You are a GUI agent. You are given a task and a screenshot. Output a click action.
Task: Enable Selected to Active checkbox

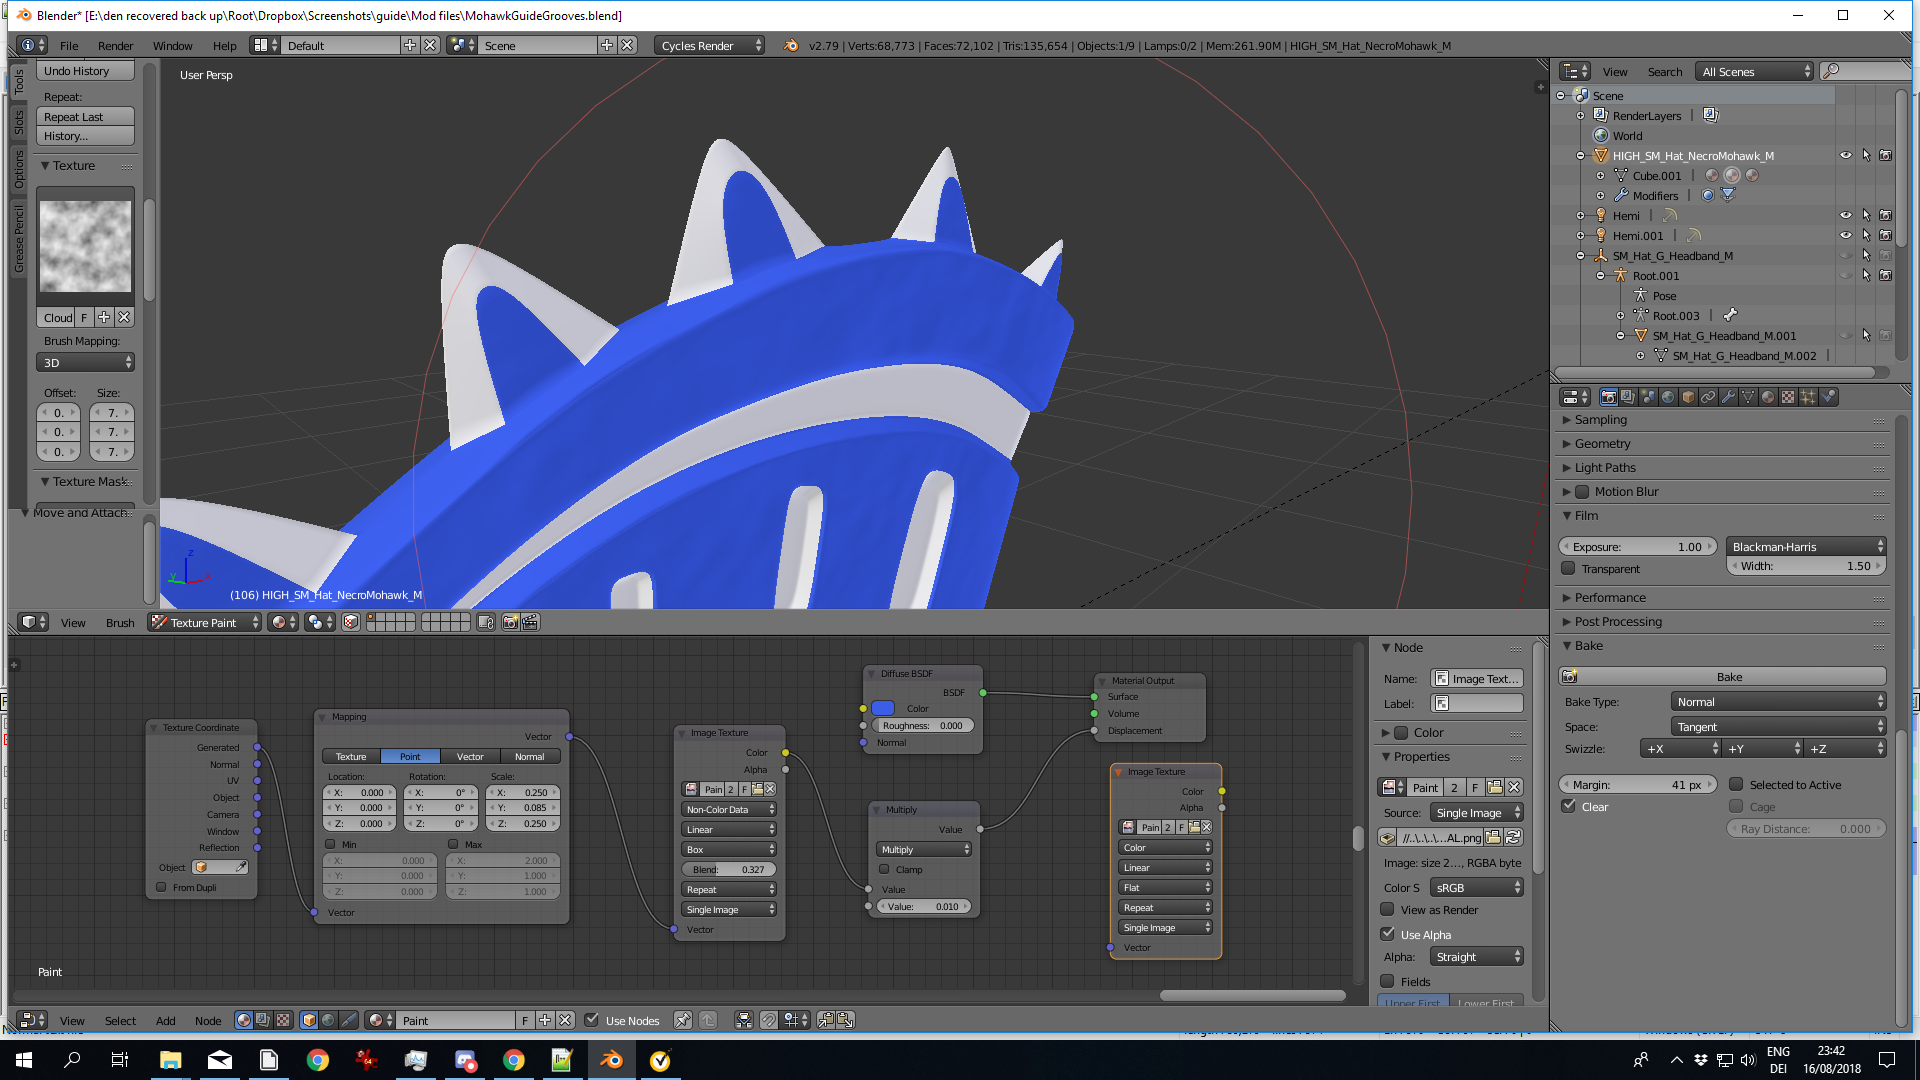(x=1737, y=784)
